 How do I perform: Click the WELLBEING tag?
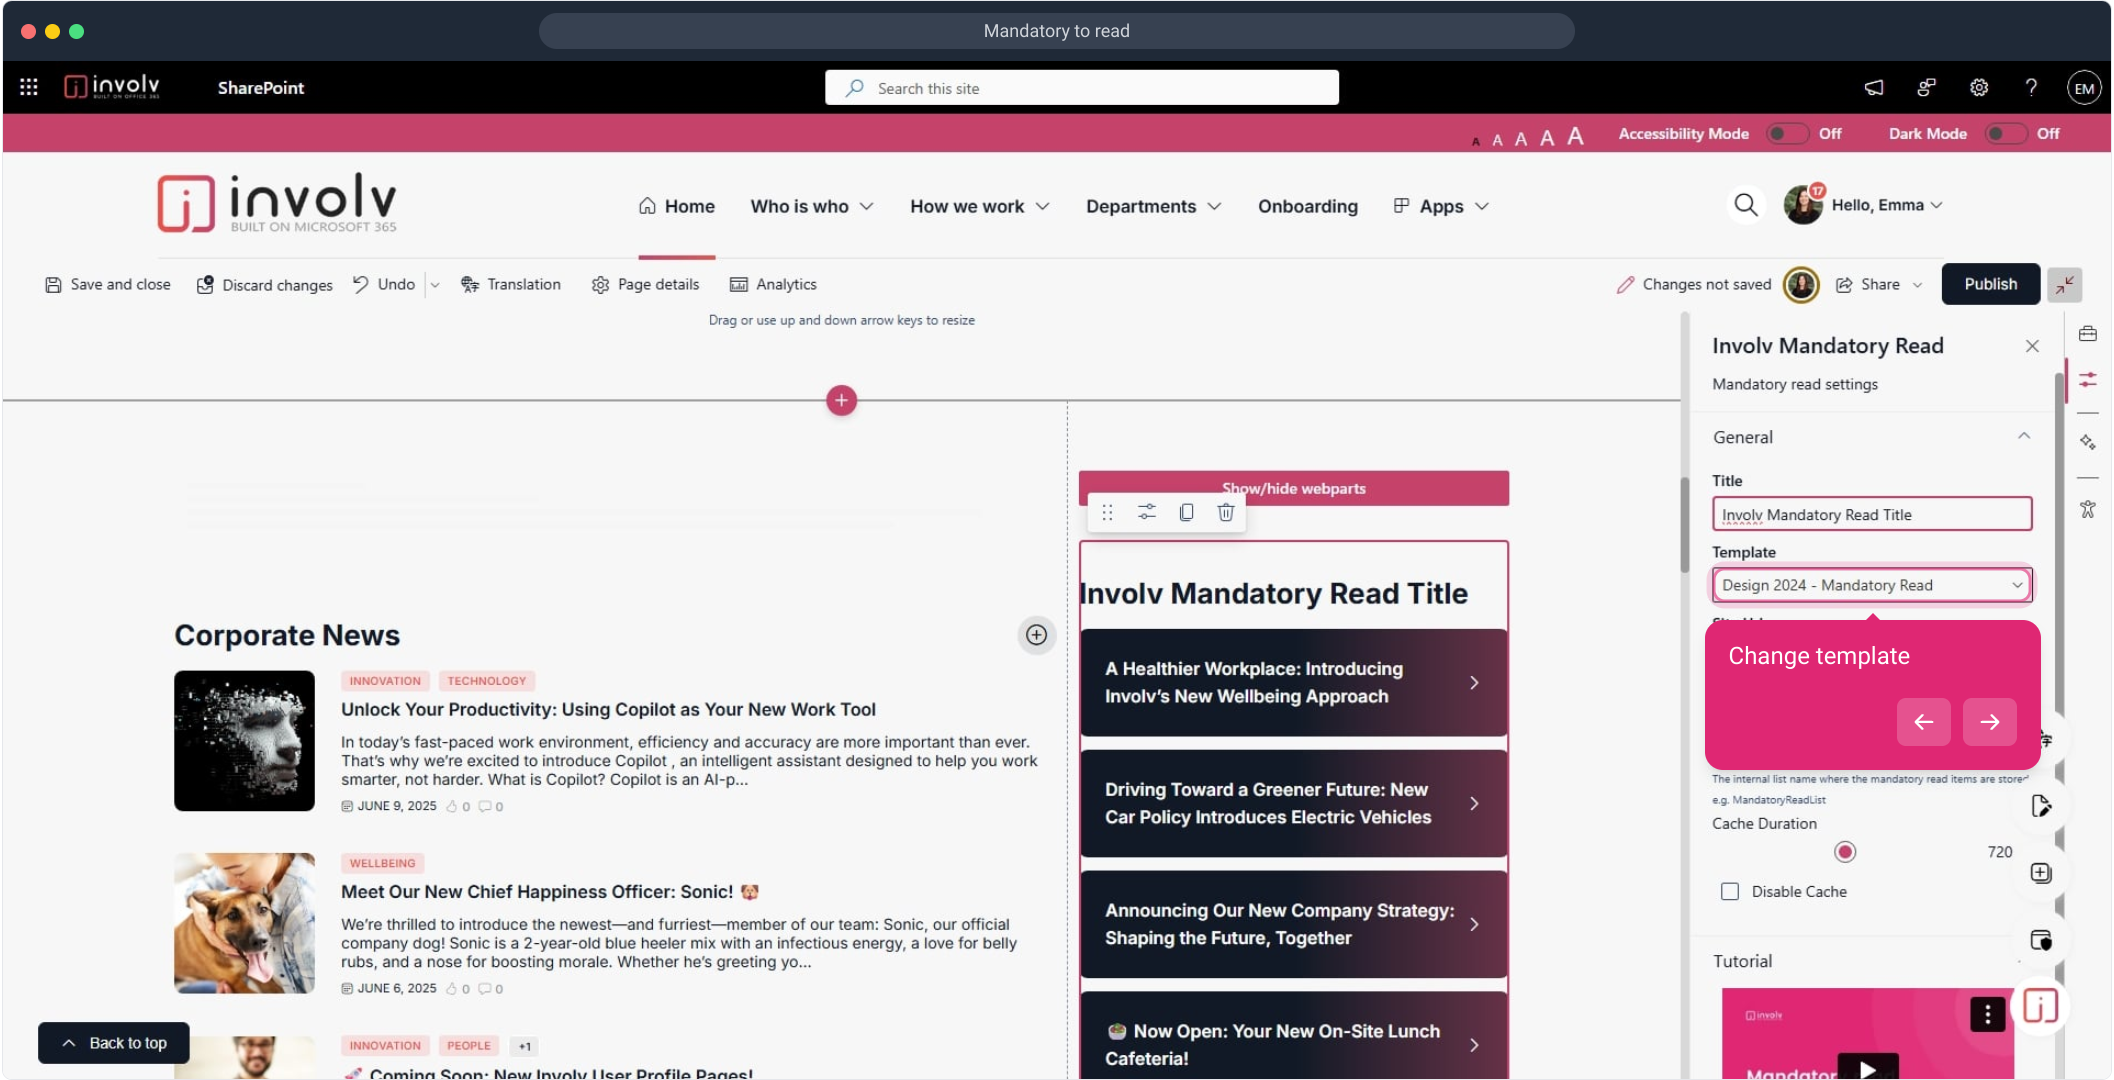(382, 863)
